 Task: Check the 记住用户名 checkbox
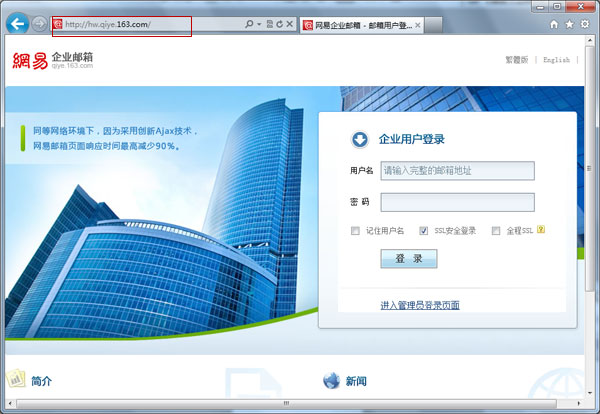pyautogui.click(x=355, y=231)
